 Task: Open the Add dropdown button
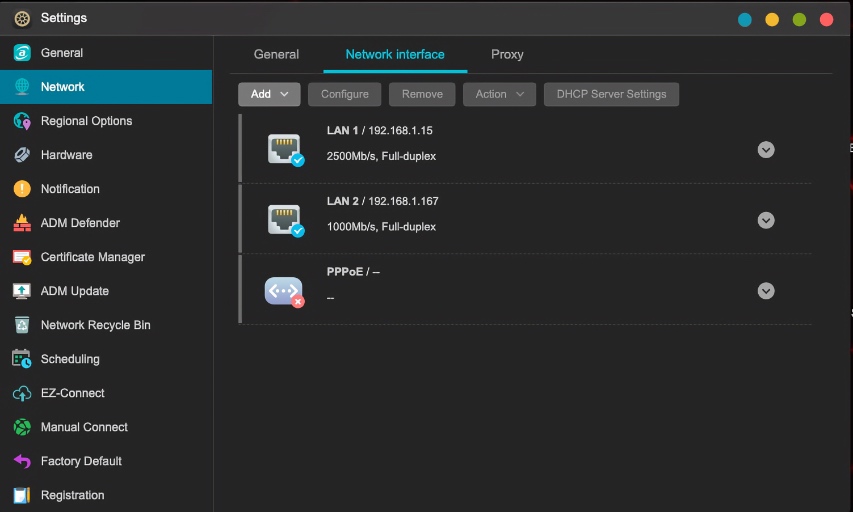coord(269,94)
